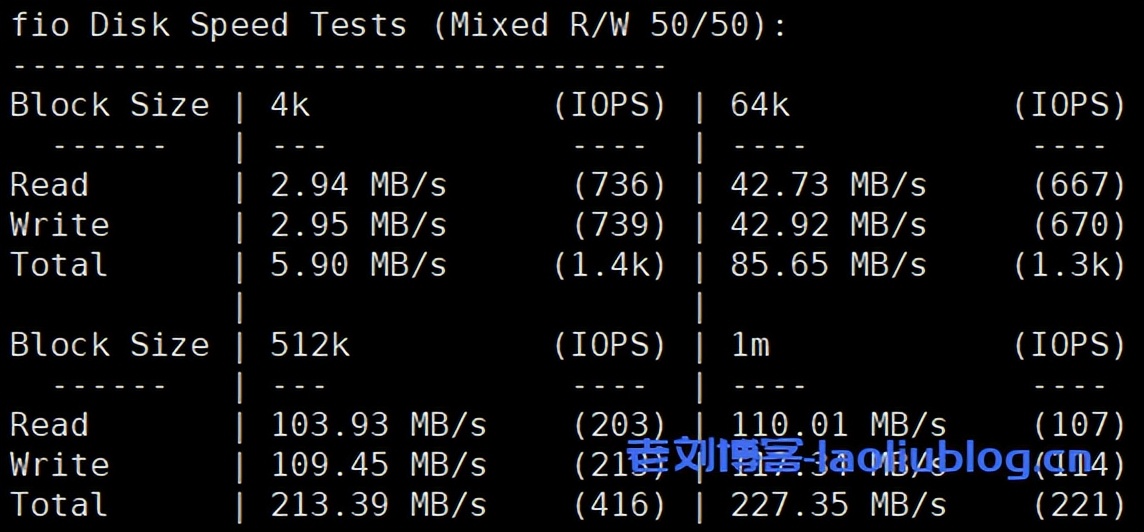Click the 103.93 MB/s read value

click(378, 425)
